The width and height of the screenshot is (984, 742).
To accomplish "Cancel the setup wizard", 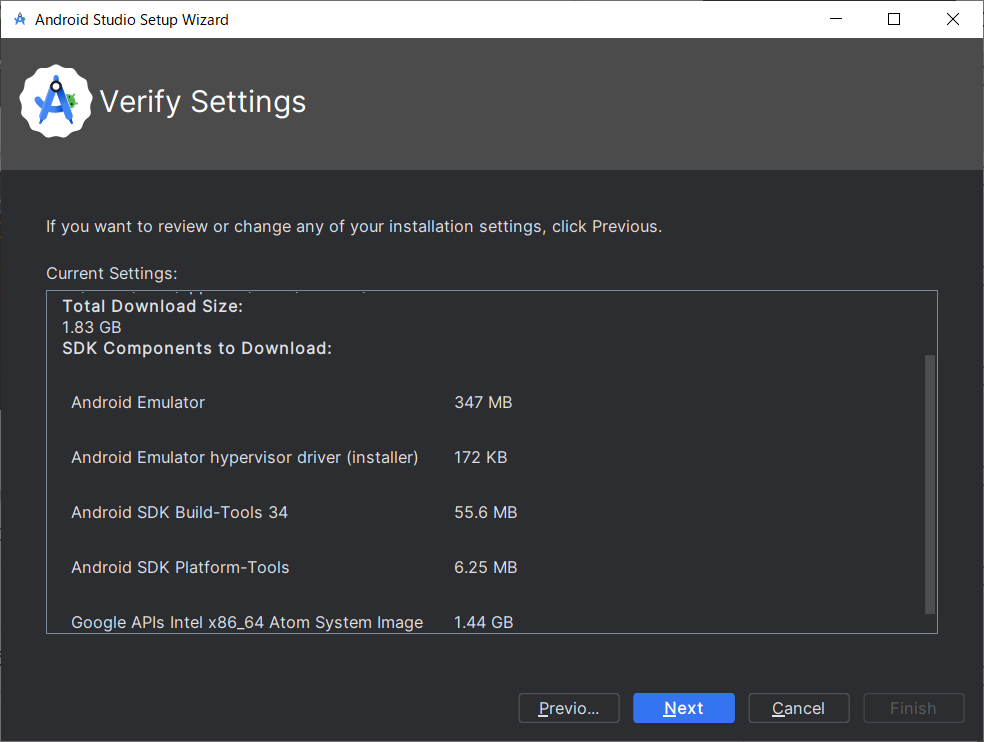I will [x=798, y=708].
